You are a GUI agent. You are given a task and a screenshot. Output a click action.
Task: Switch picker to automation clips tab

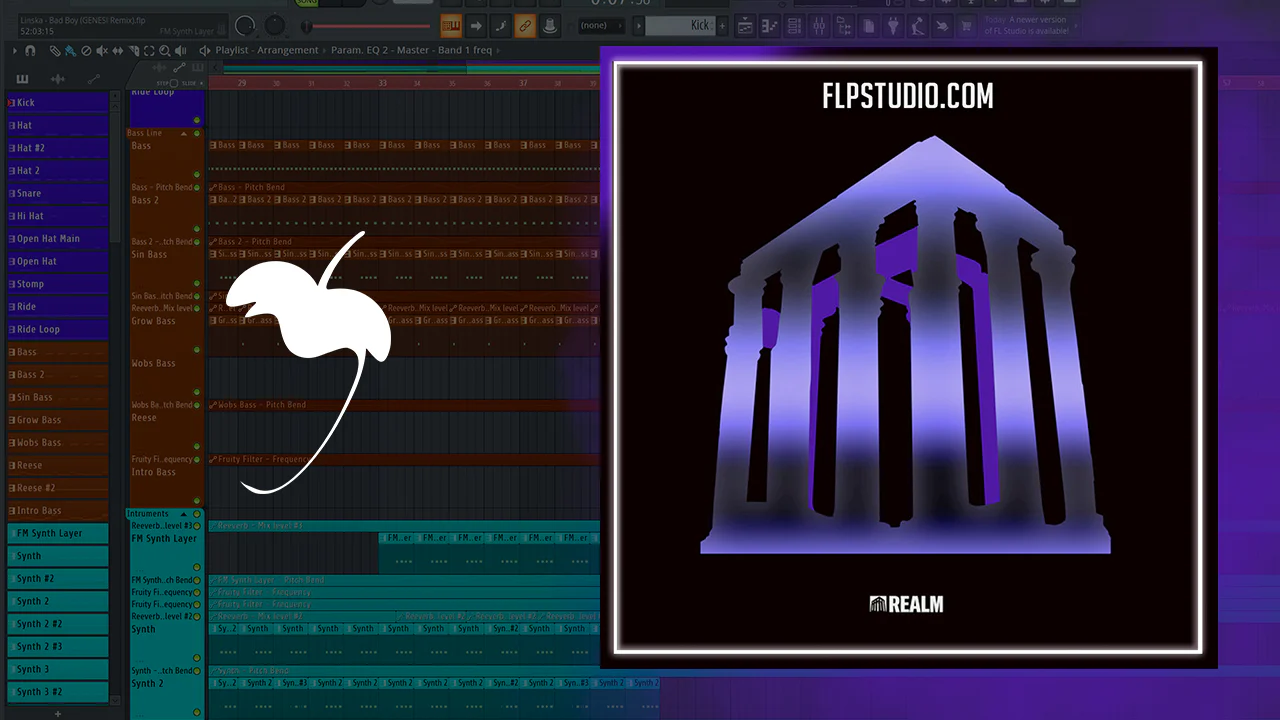(94, 79)
